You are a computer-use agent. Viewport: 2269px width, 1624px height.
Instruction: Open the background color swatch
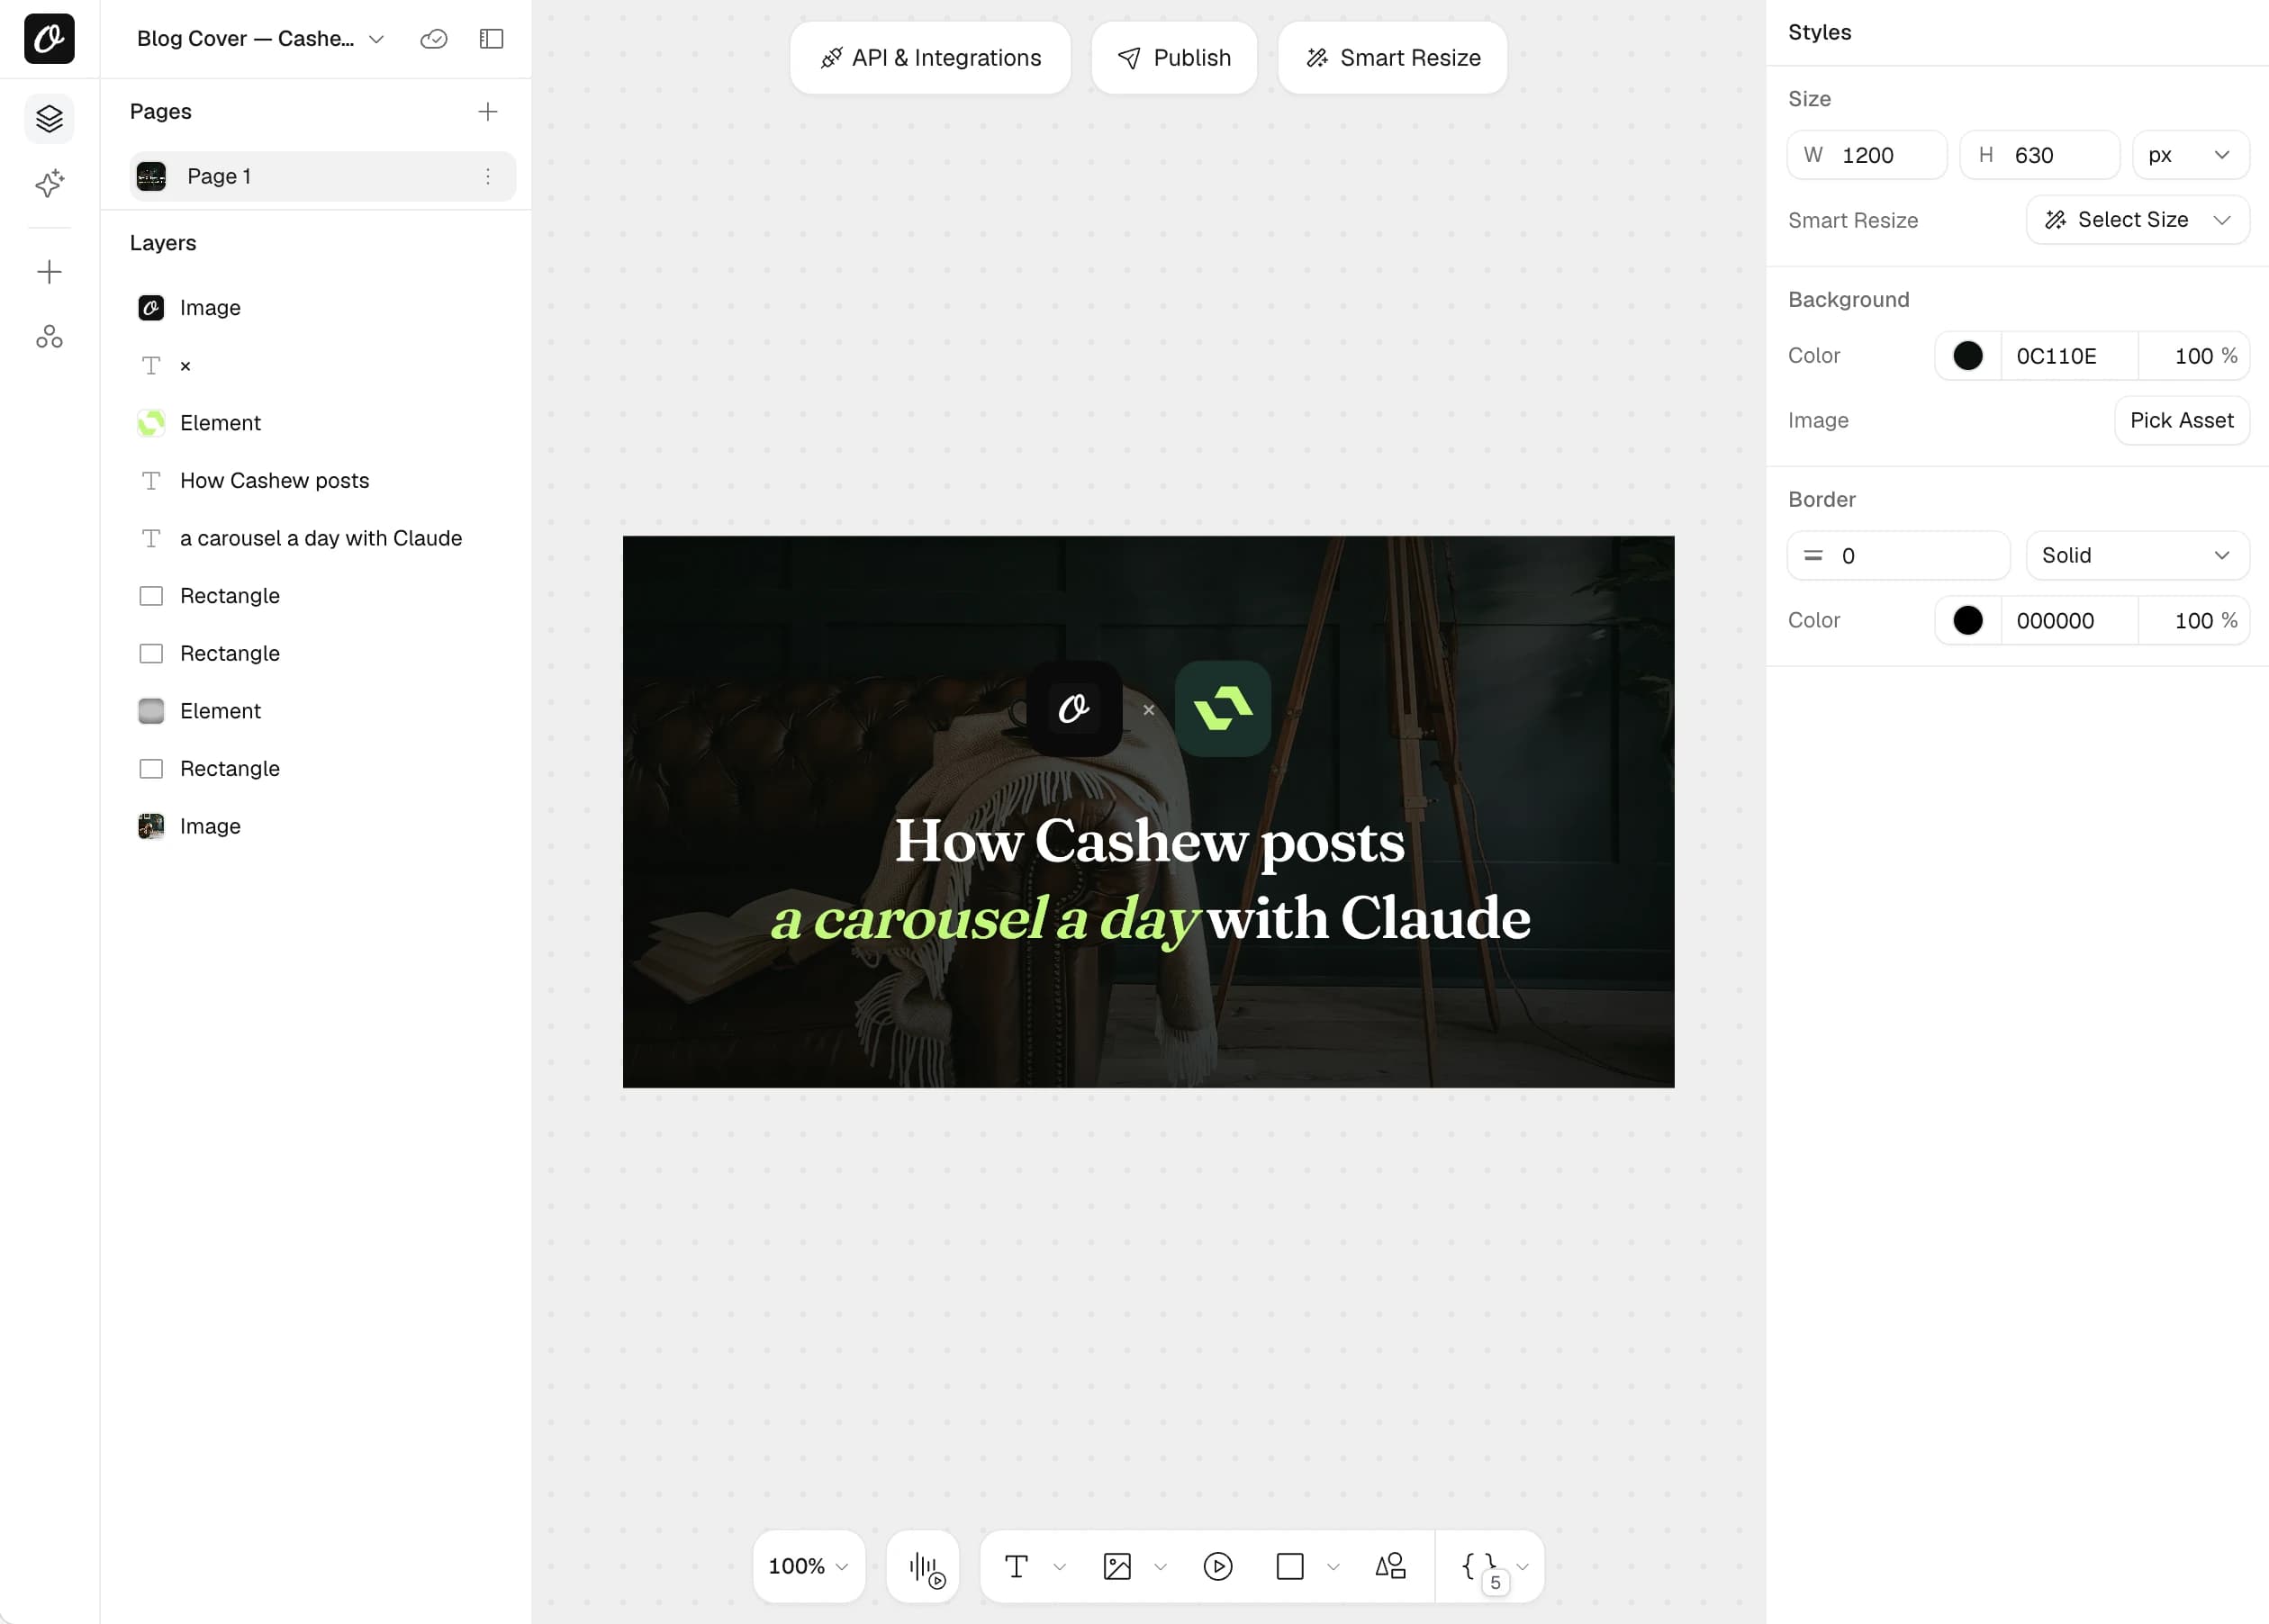coord(1968,356)
